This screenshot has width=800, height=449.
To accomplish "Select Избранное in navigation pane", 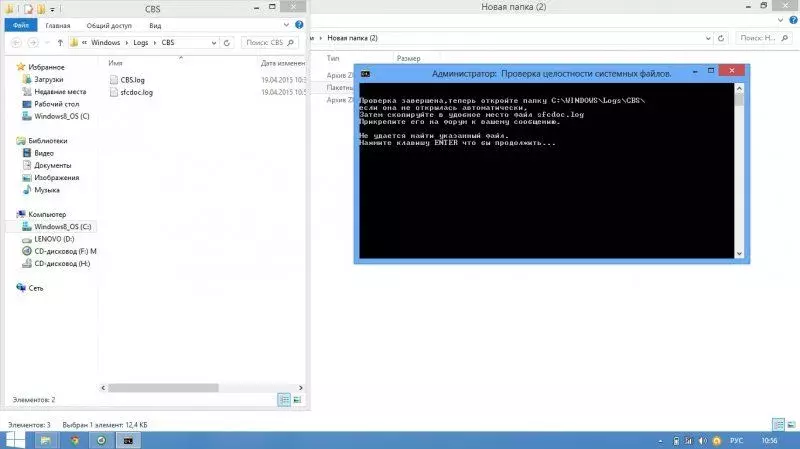I will pyautogui.click(x=46, y=67).
